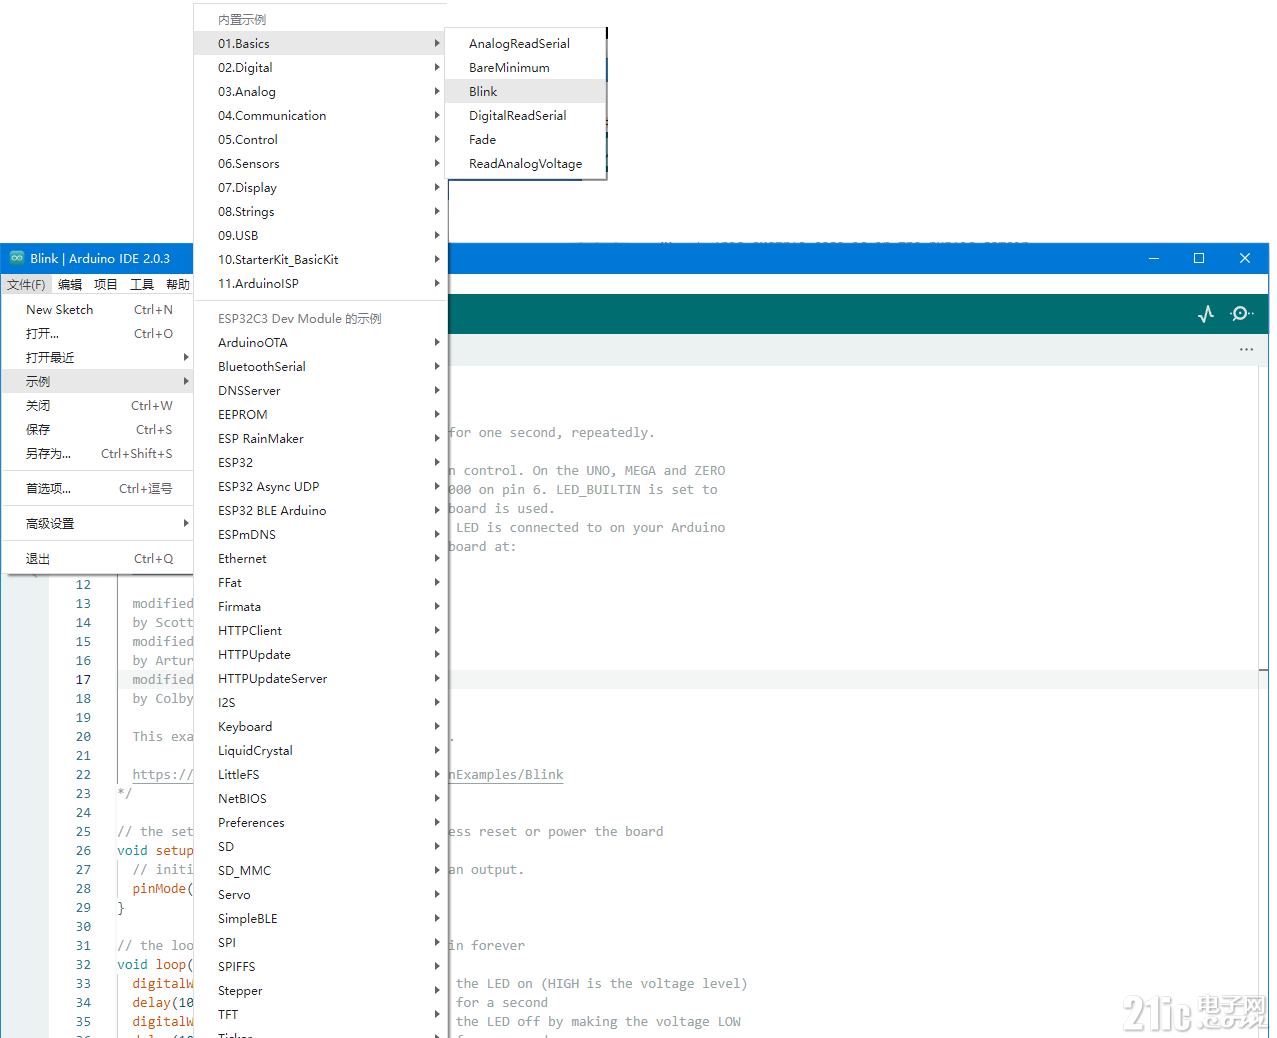This screenshot has height=1038, width=1277.
Task: Choose 另存为... menu entry
Action: [x=98, y=454]
